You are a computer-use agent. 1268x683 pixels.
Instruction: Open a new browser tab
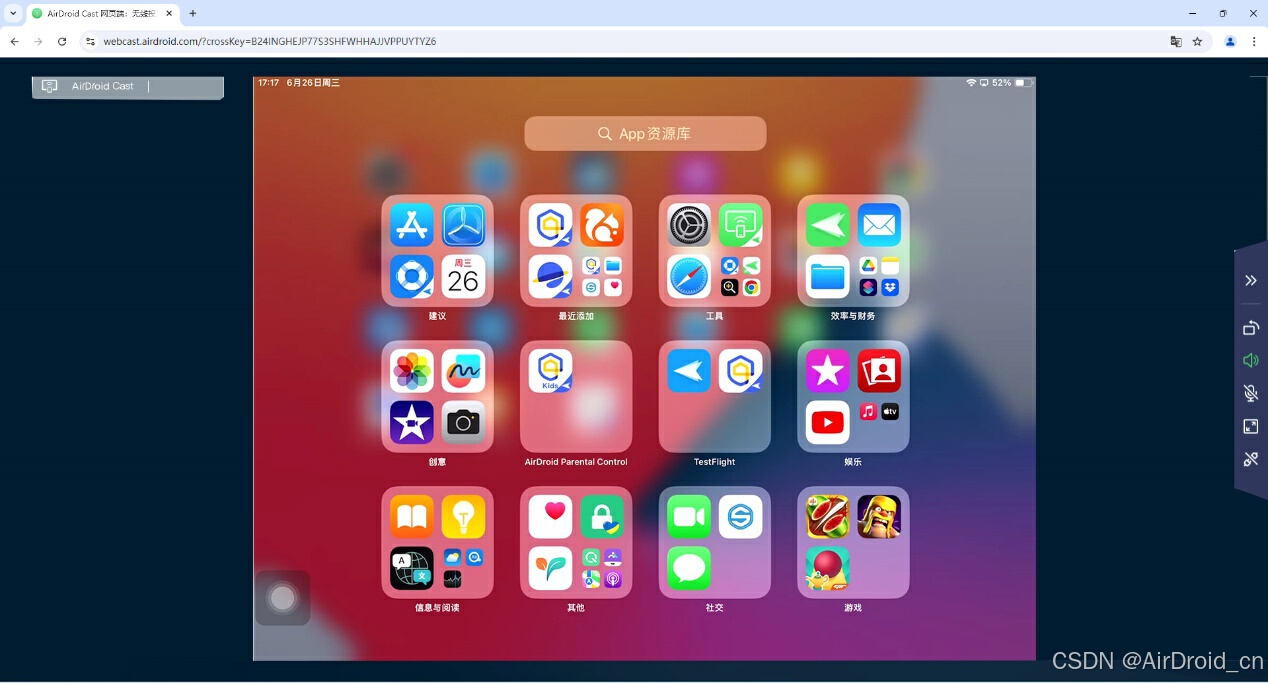pos(193,13)
